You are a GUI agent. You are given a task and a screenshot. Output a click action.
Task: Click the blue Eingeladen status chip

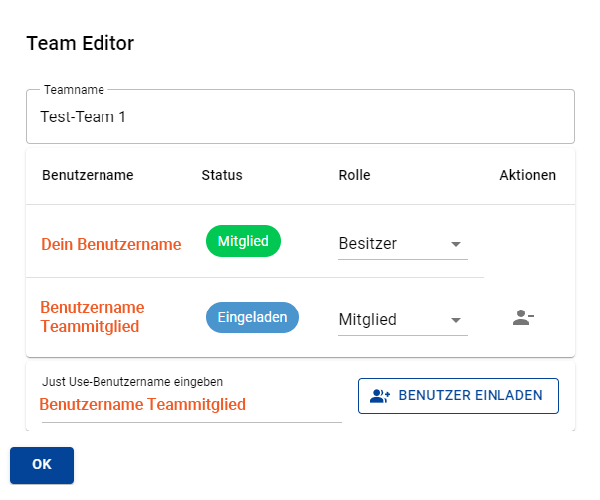click(252, 317)
